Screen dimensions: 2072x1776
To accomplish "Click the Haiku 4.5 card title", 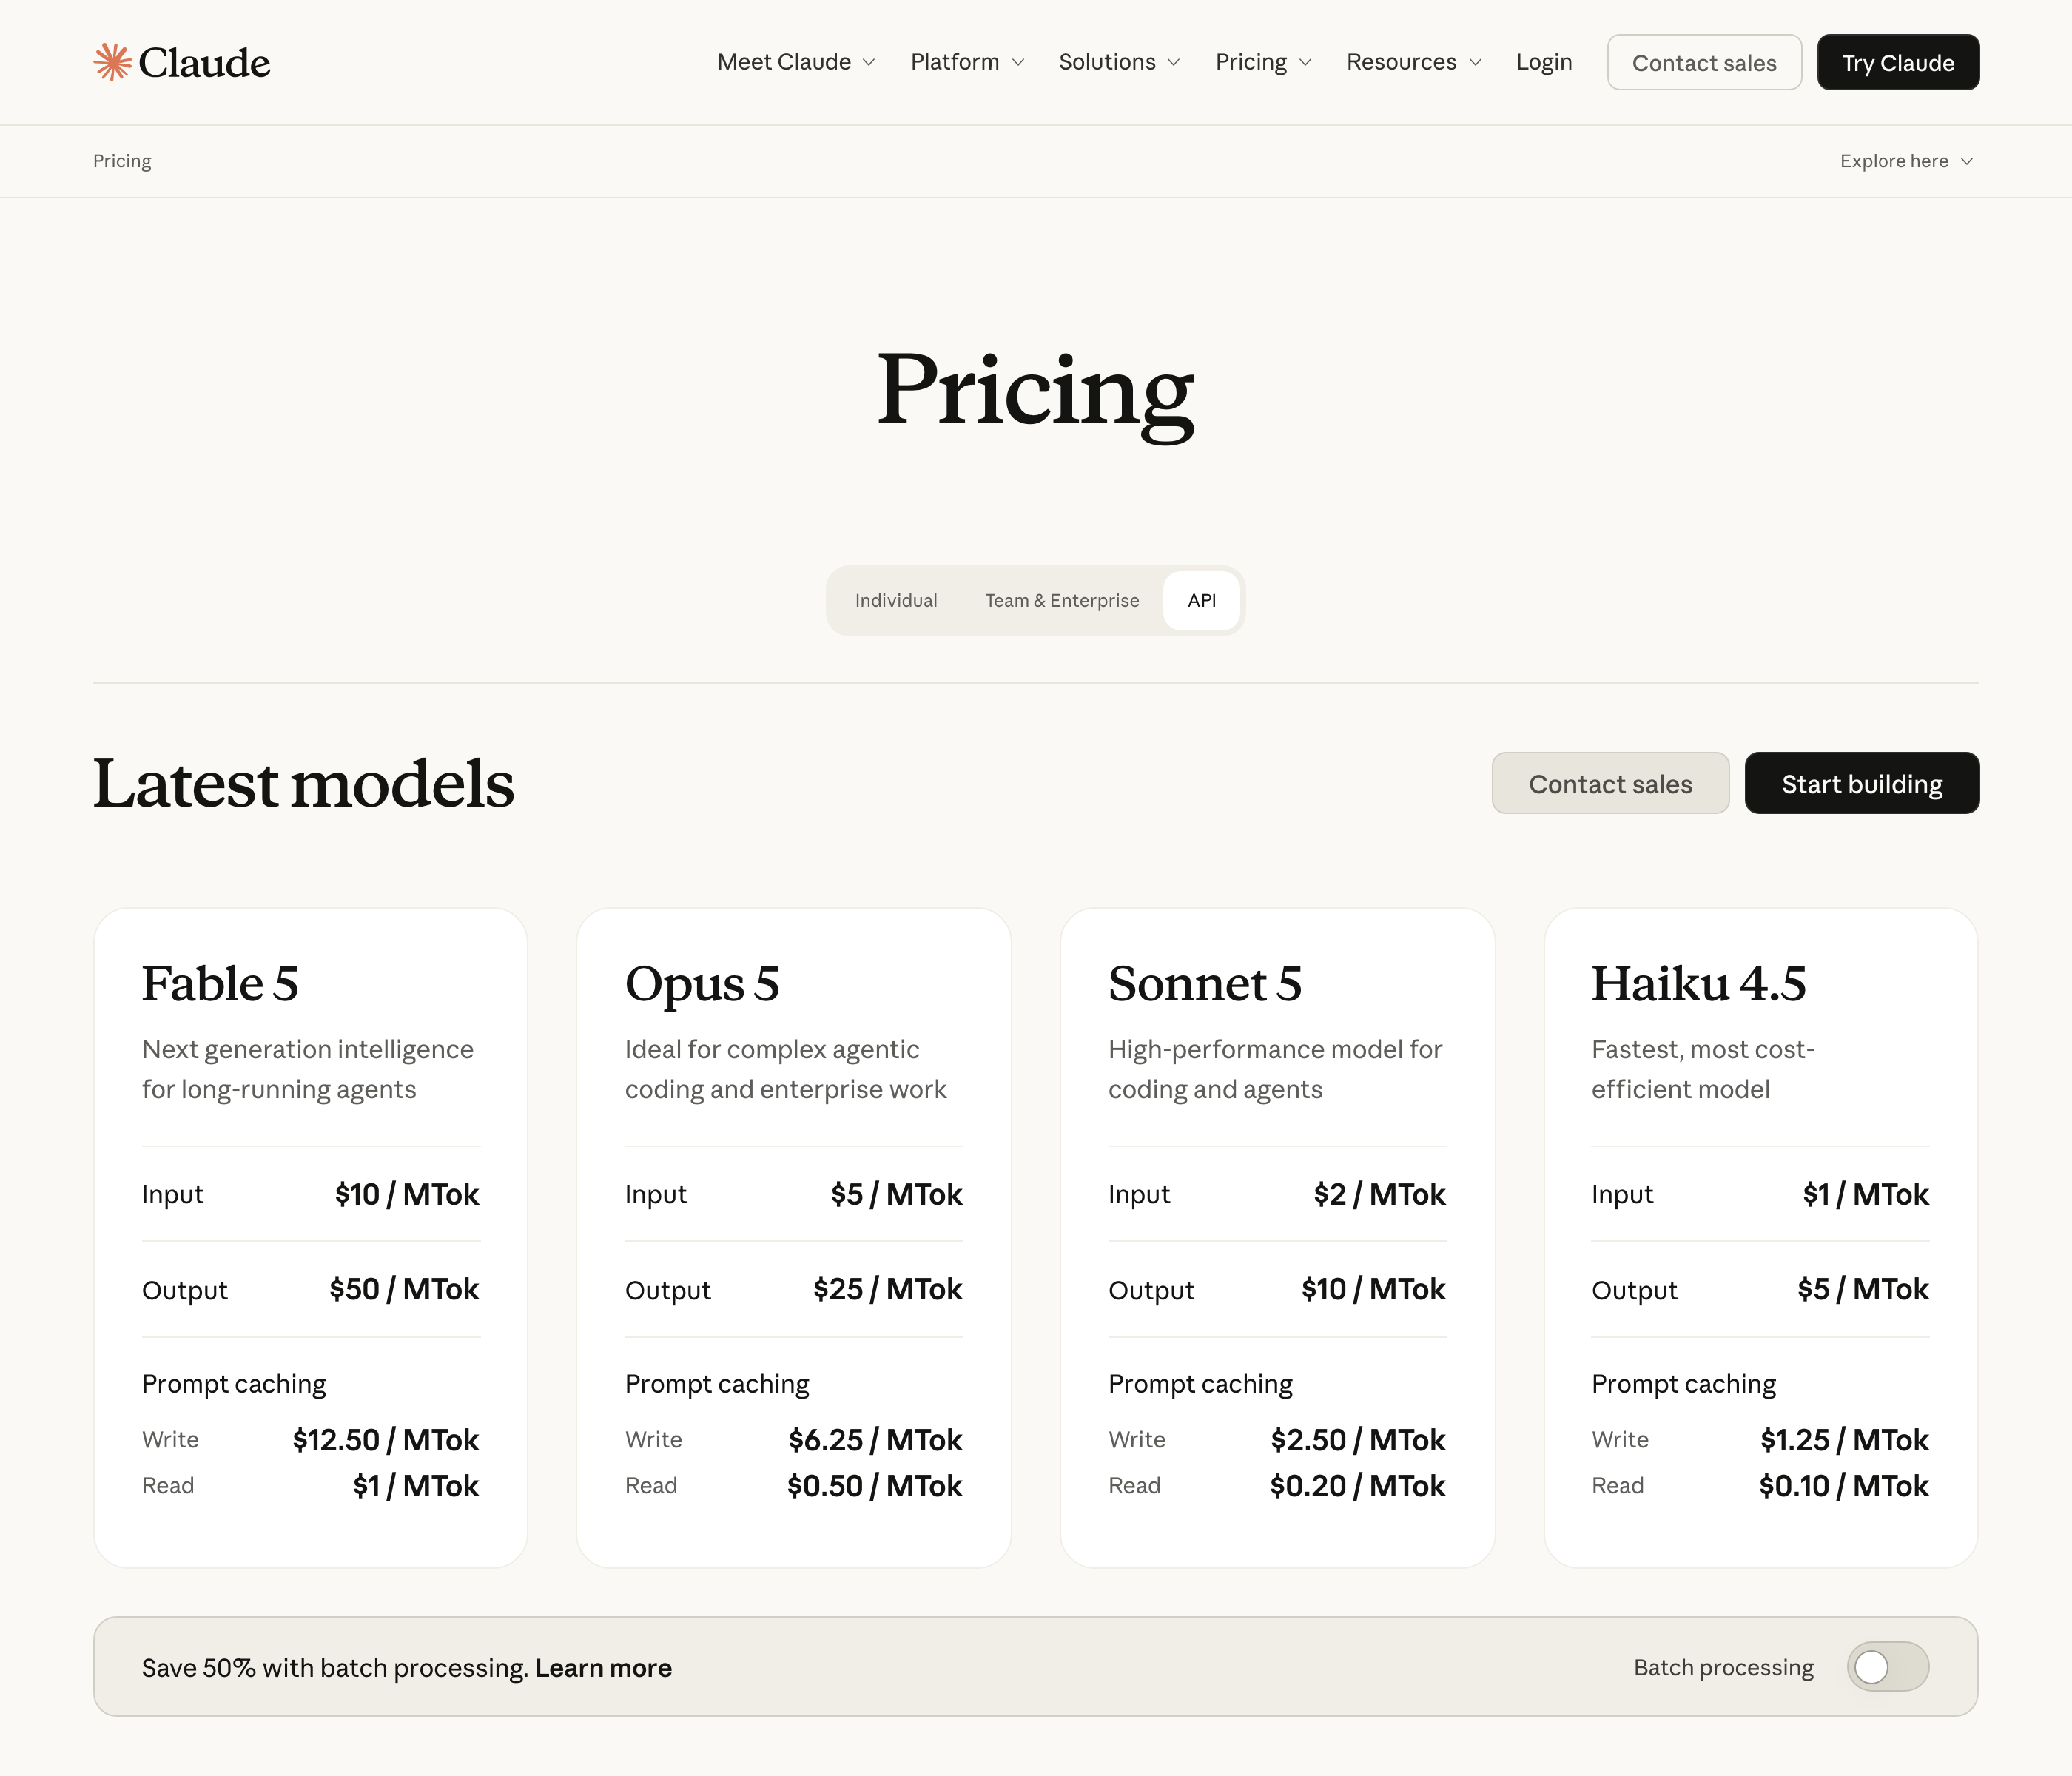I will tap(1699, 984).
